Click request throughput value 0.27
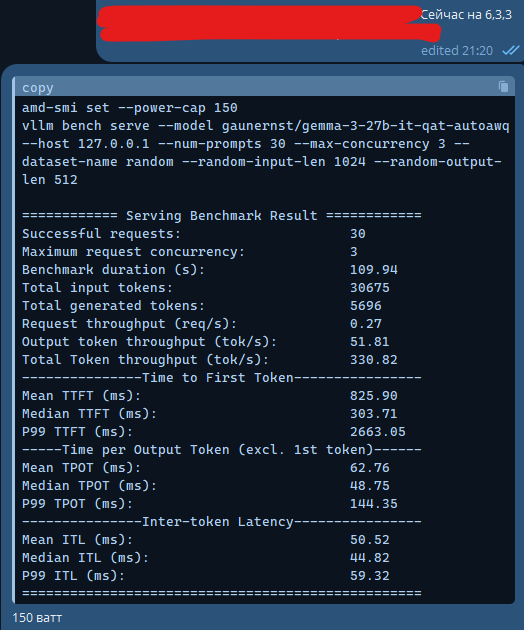The image size is (524, 630). click(x=366, y=324)
